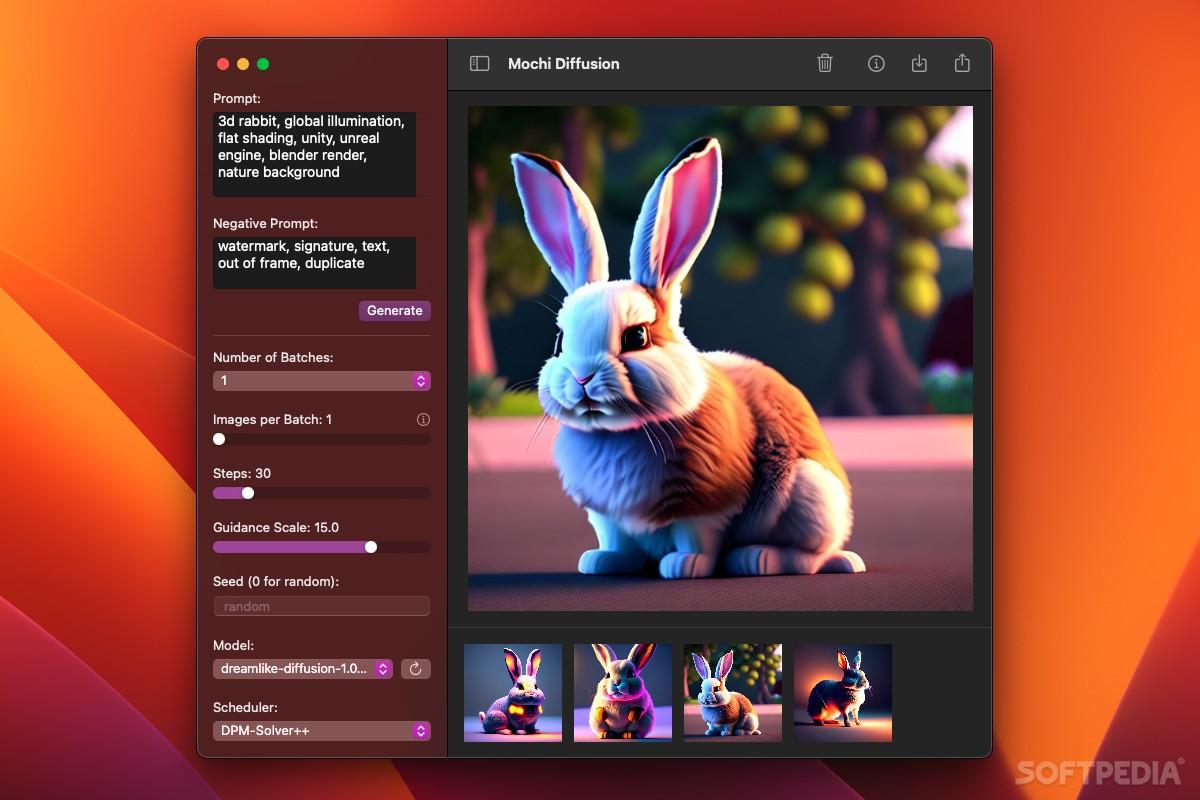Open the Model dropdown dreamlike-diffusion
Viewport: 1200px width, 800px height.
pyautogui.click(x=302, y=669)
